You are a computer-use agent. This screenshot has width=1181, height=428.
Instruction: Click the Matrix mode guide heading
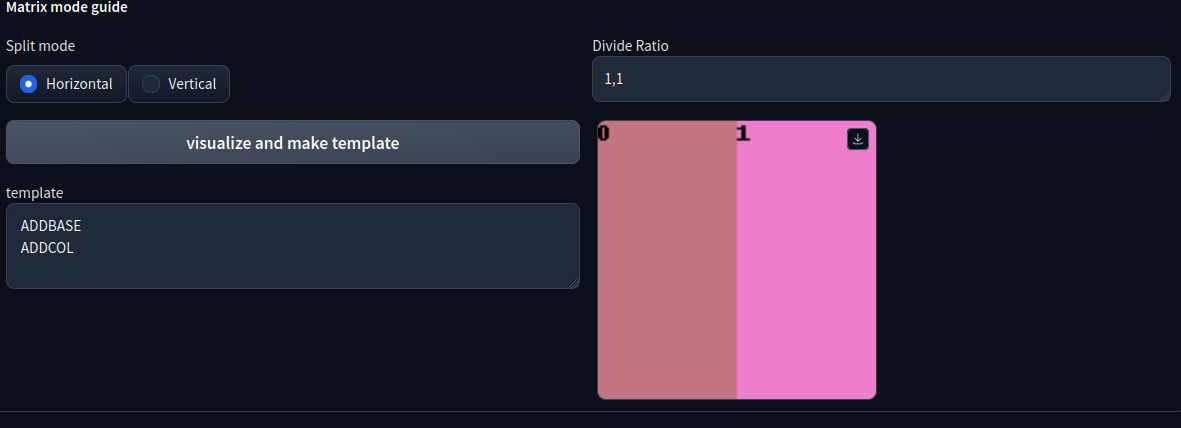click(x=67, y=8)
